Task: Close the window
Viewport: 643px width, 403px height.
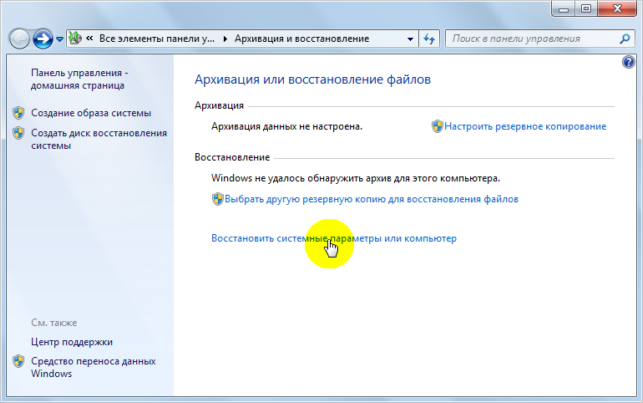Action: pos(617,9)
